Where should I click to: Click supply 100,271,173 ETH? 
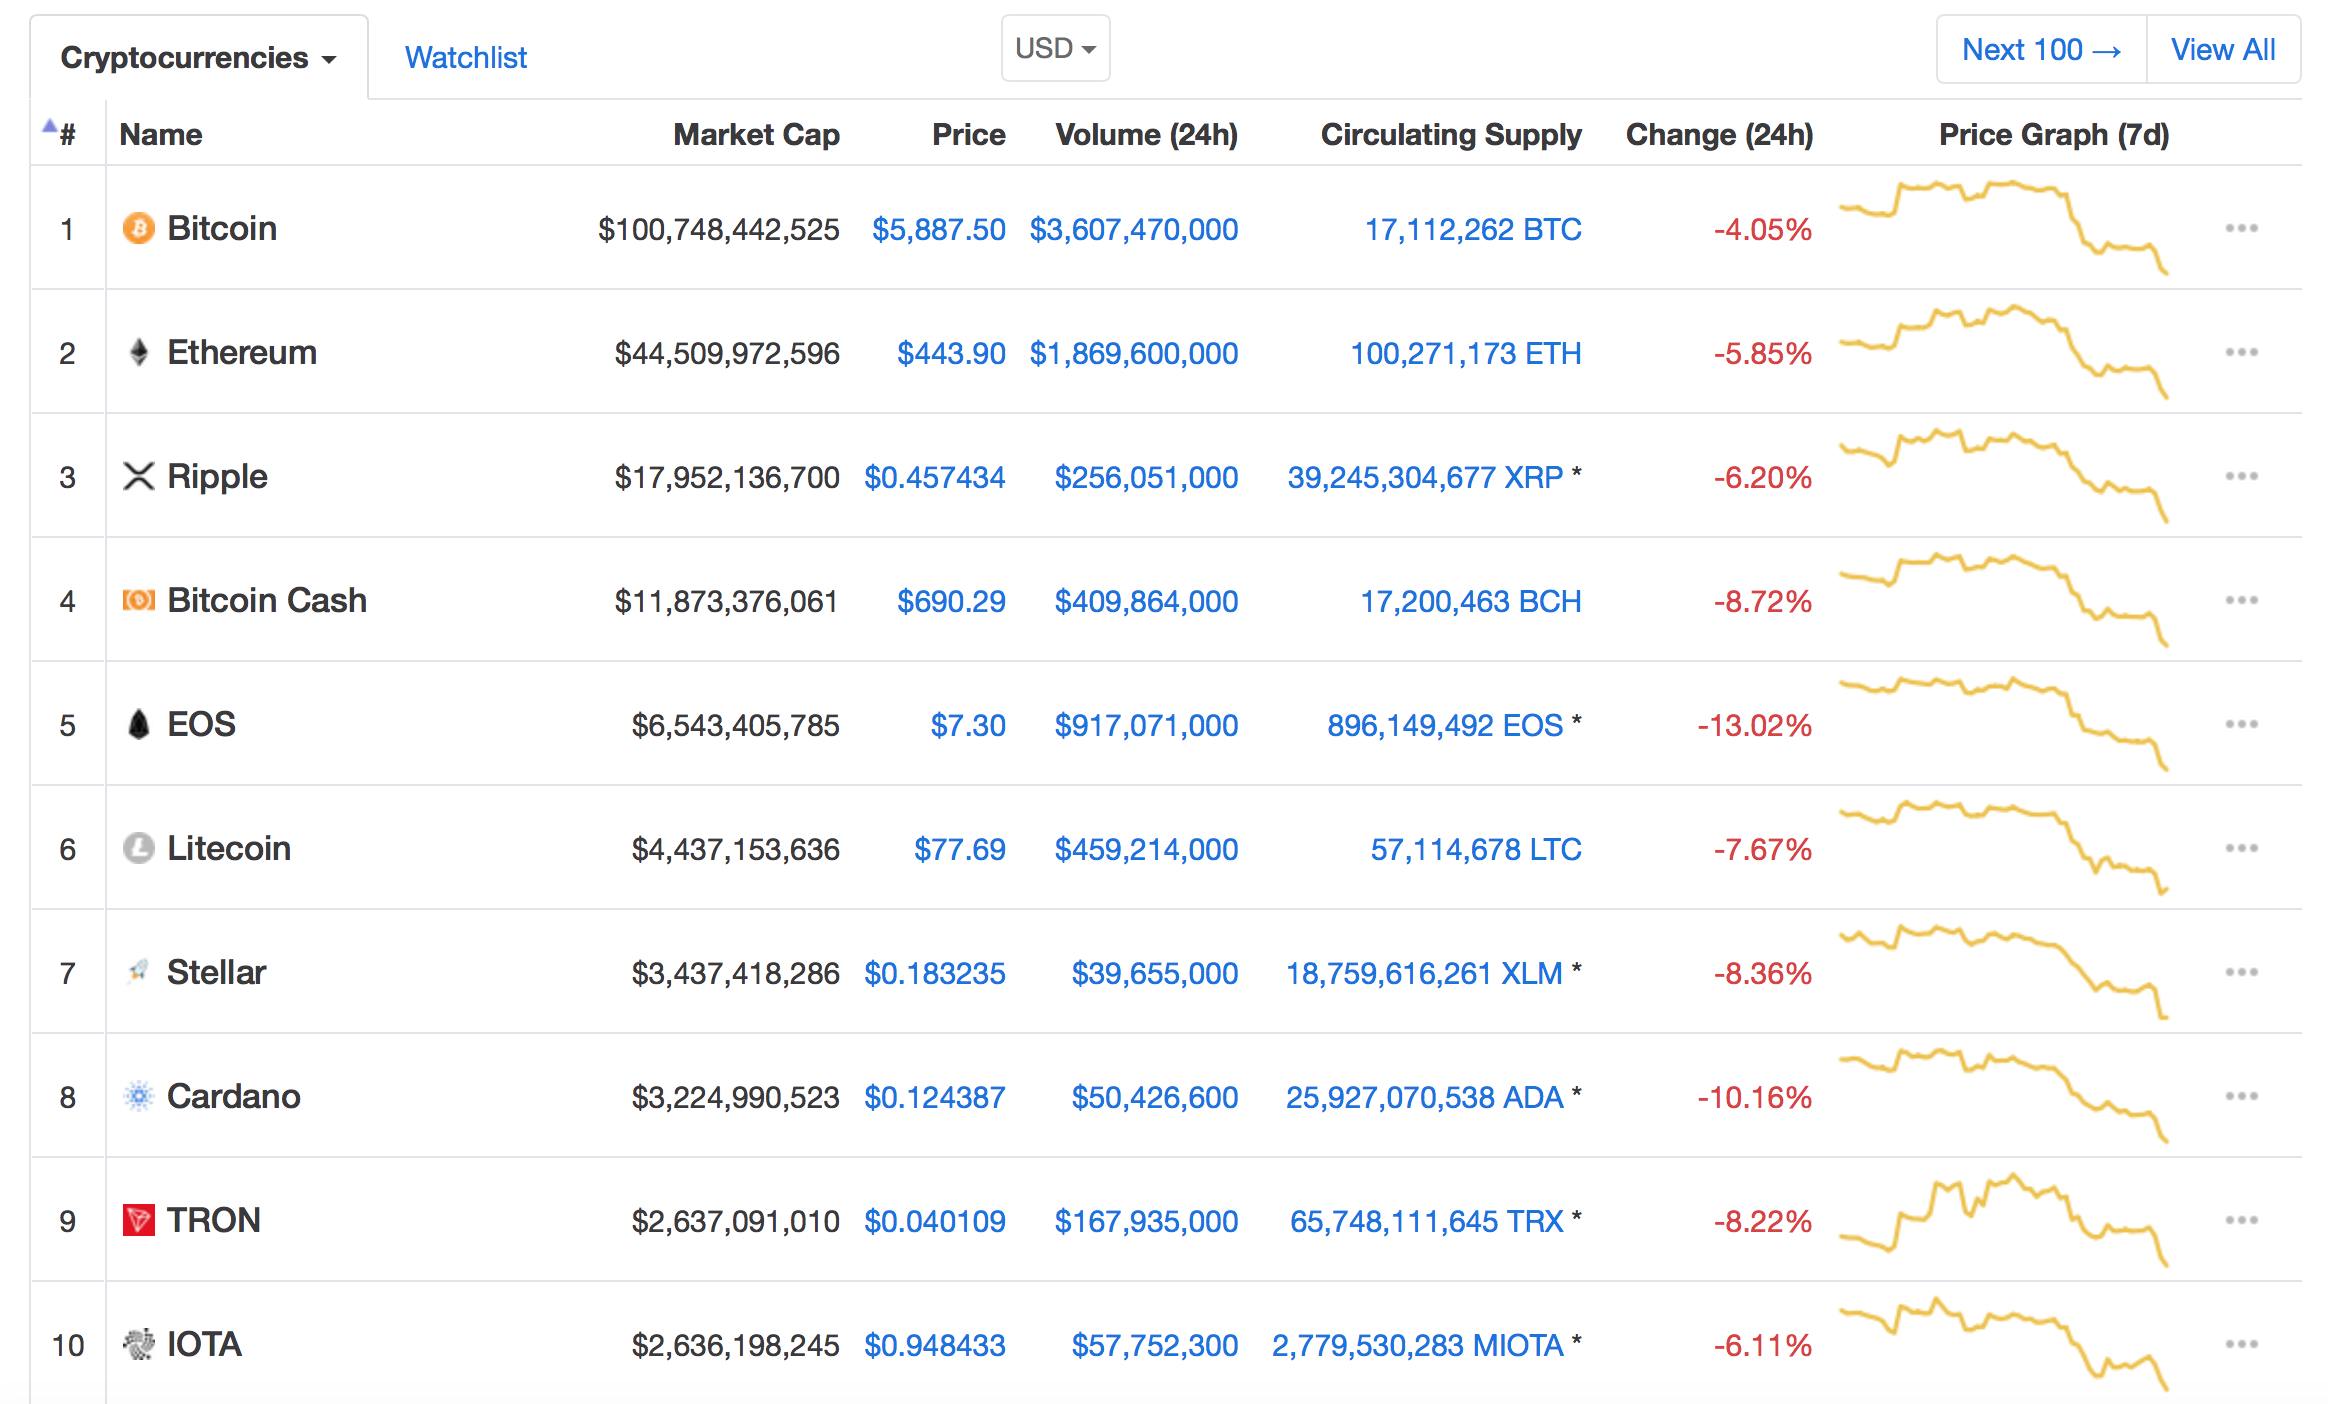click(x=1466, y=353)
